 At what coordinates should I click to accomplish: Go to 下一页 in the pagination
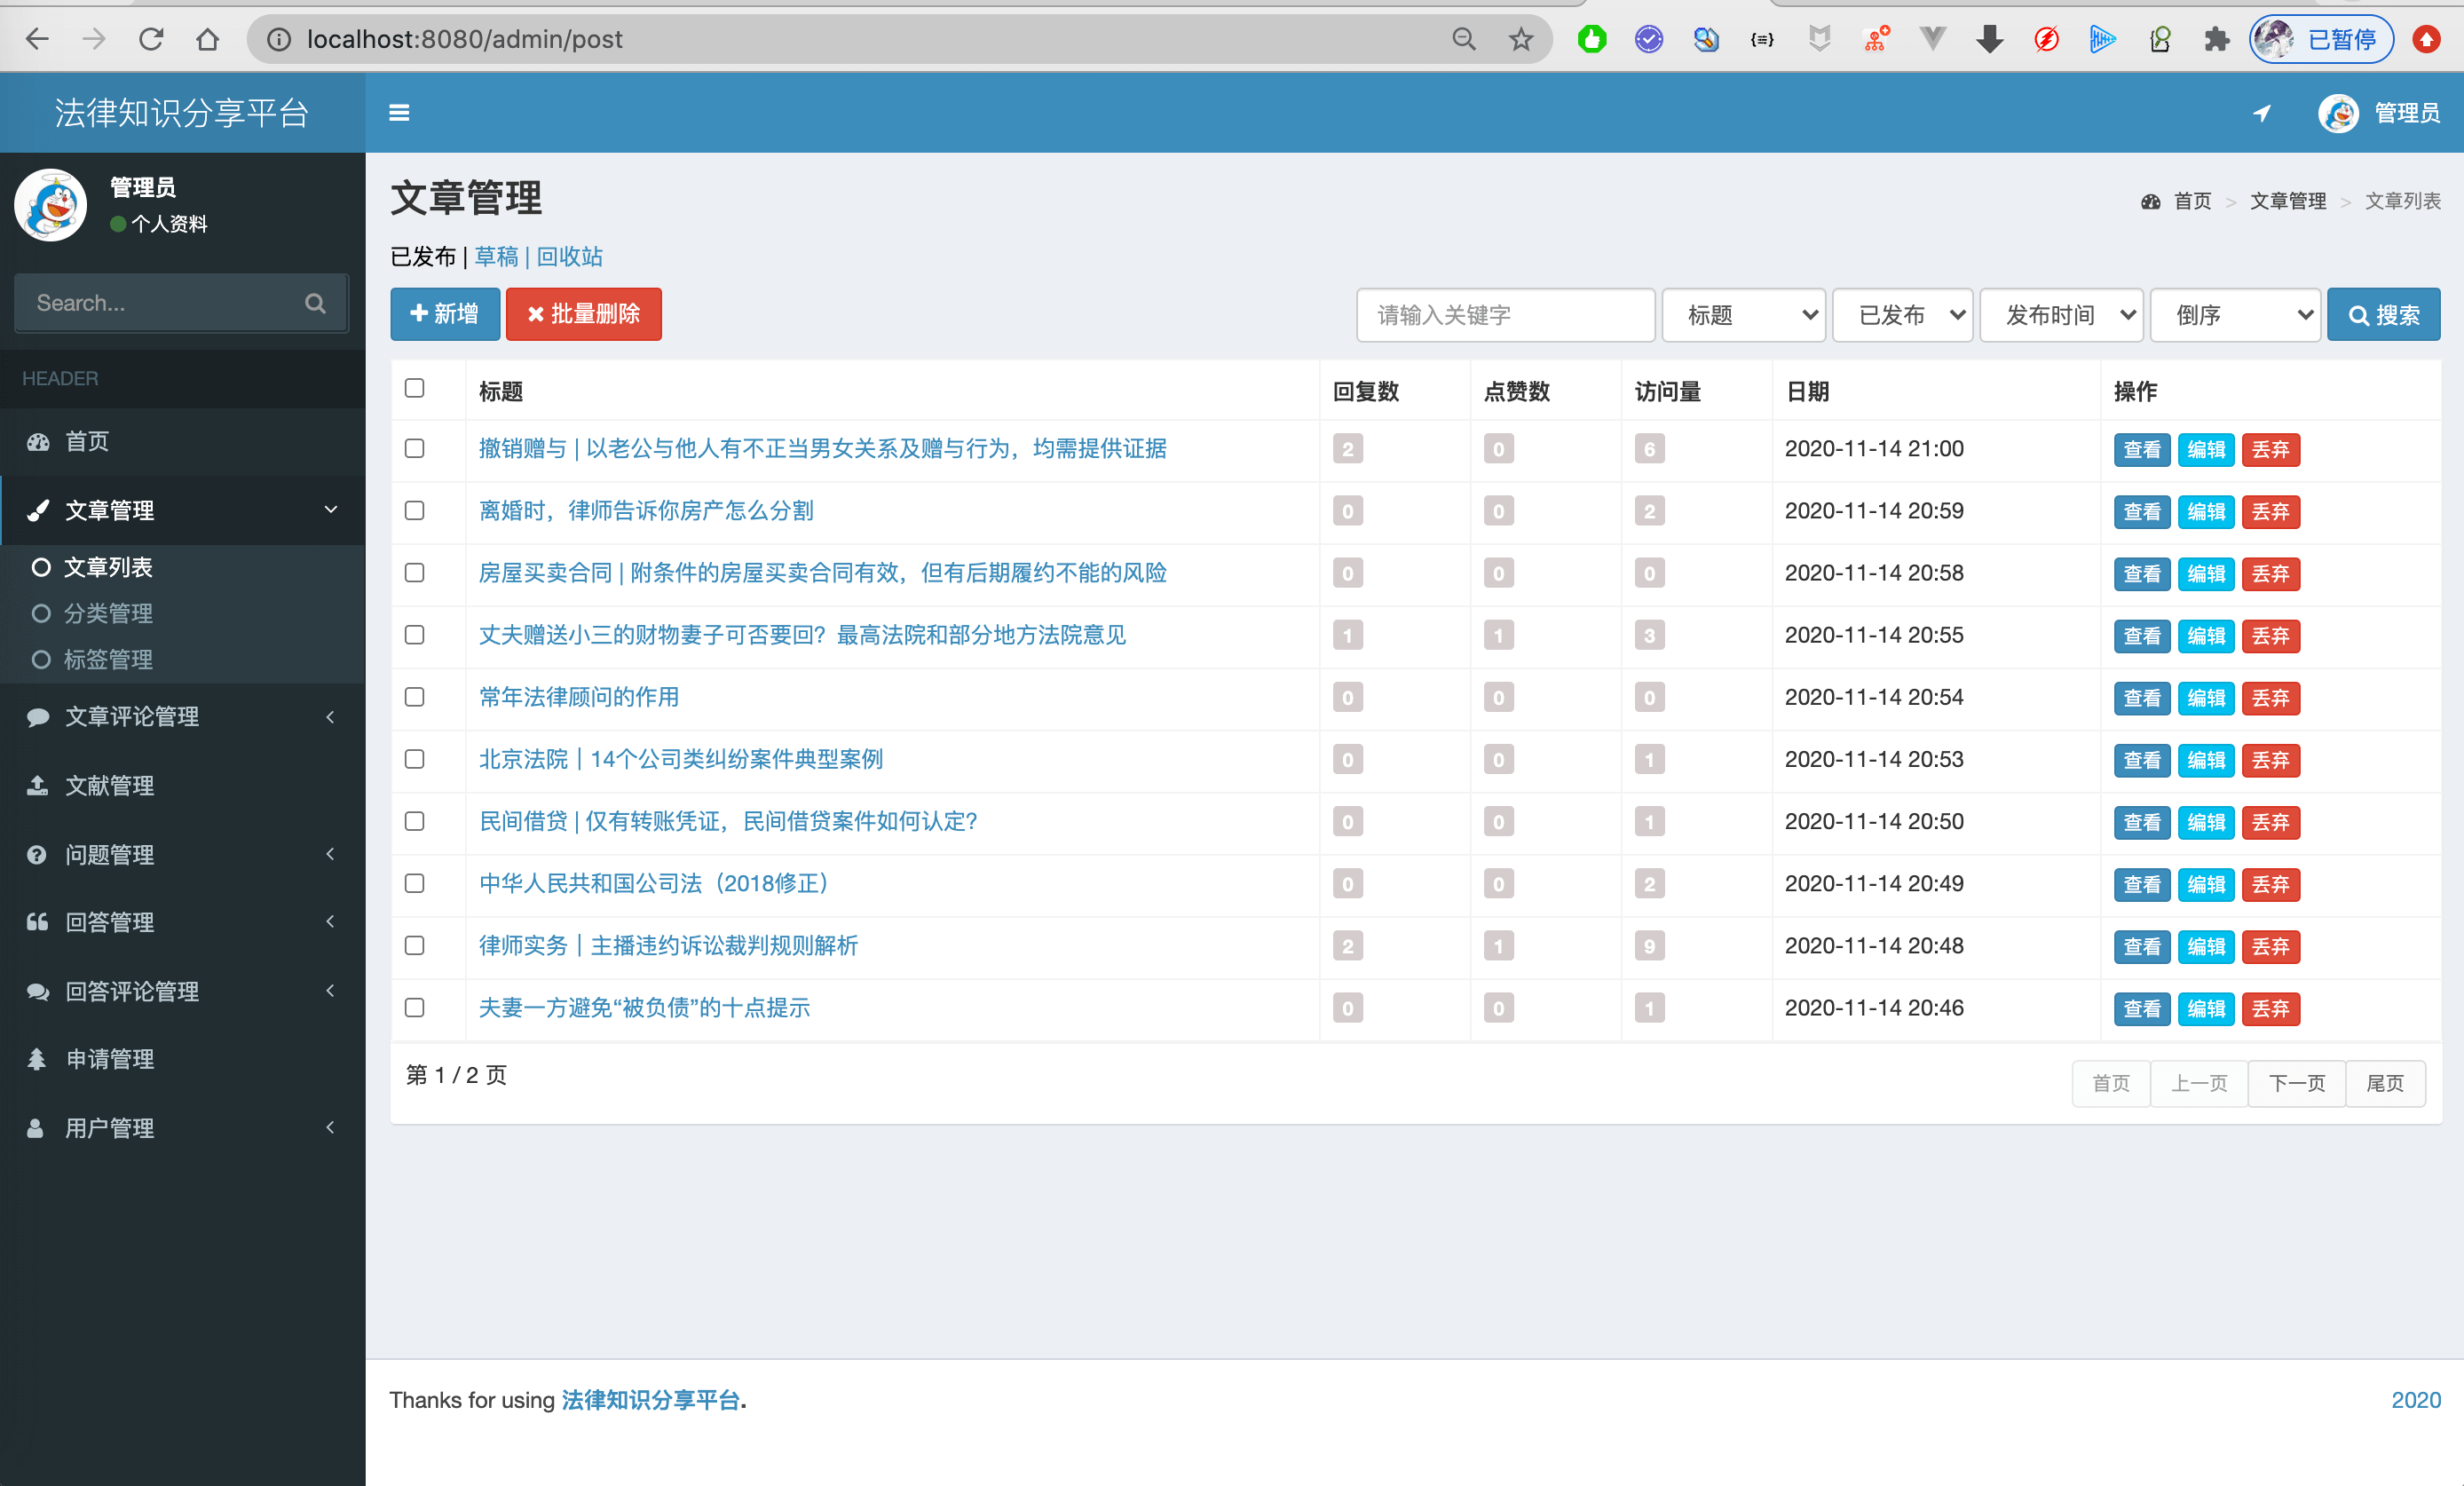(x=2296, y=1083)
